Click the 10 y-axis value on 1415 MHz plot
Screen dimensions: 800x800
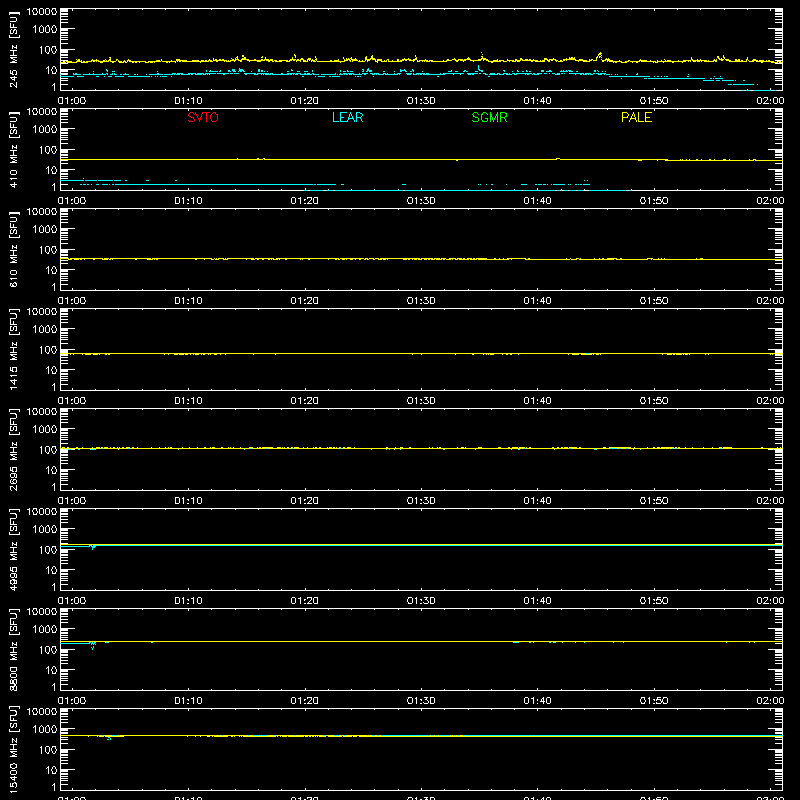click(51, 370)
